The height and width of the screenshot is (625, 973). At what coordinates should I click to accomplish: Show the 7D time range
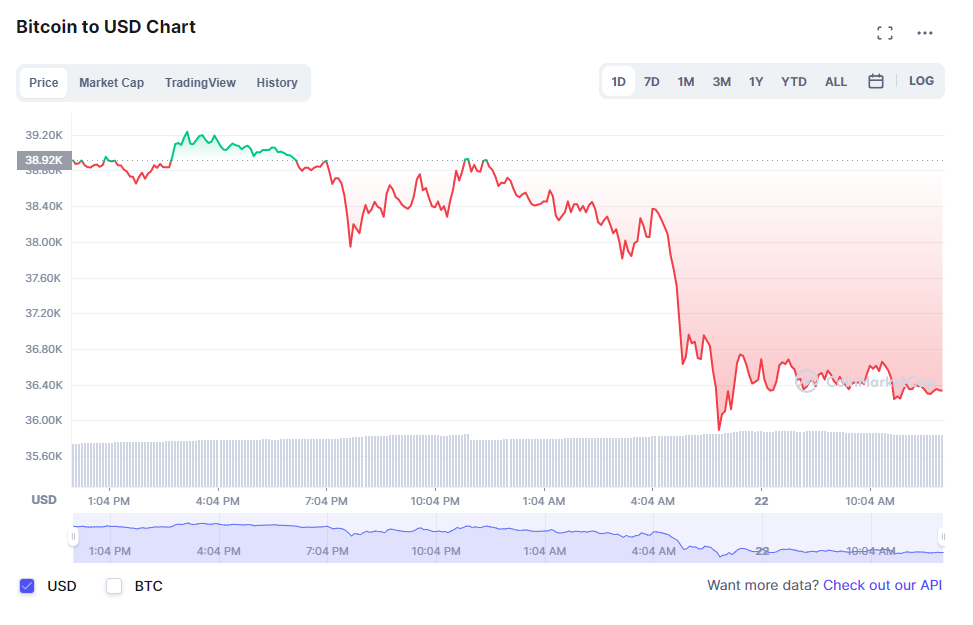pos(651,82)
